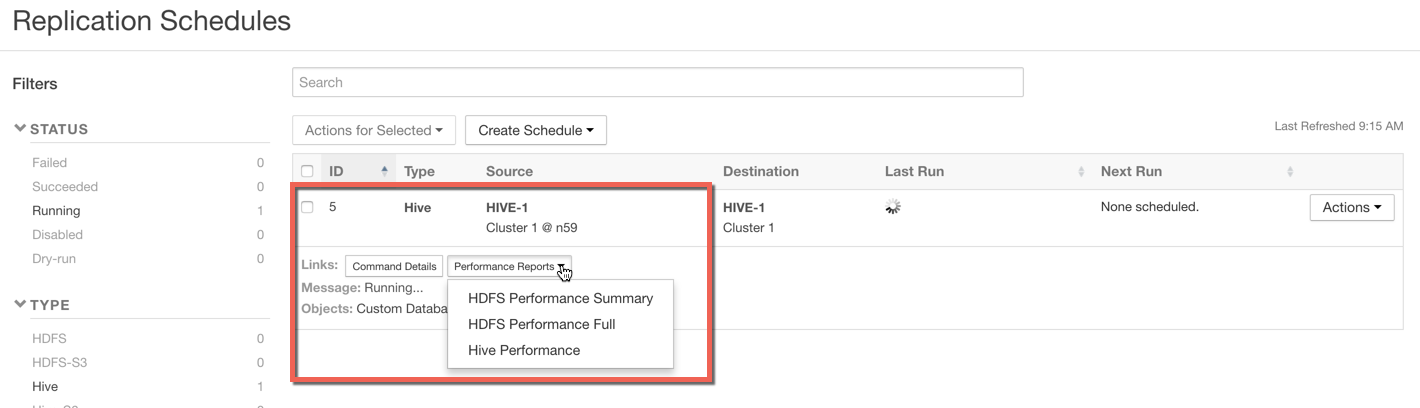Viewport: 1420px width, 408px height.
Task: Filter schedules by Running status
Action: (56, 211)
